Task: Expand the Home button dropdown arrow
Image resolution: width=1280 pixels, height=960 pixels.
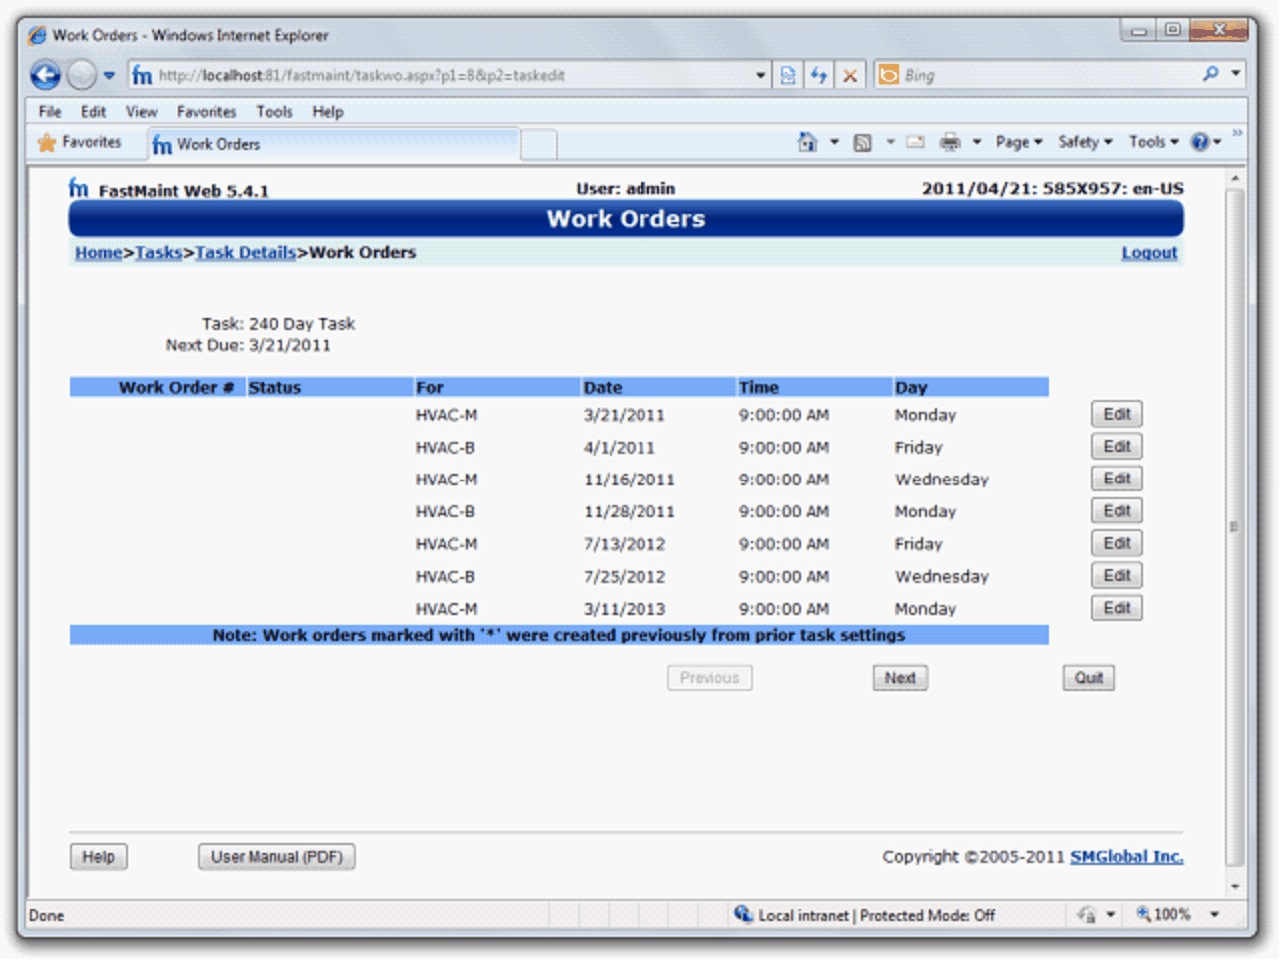Action: 834,142
